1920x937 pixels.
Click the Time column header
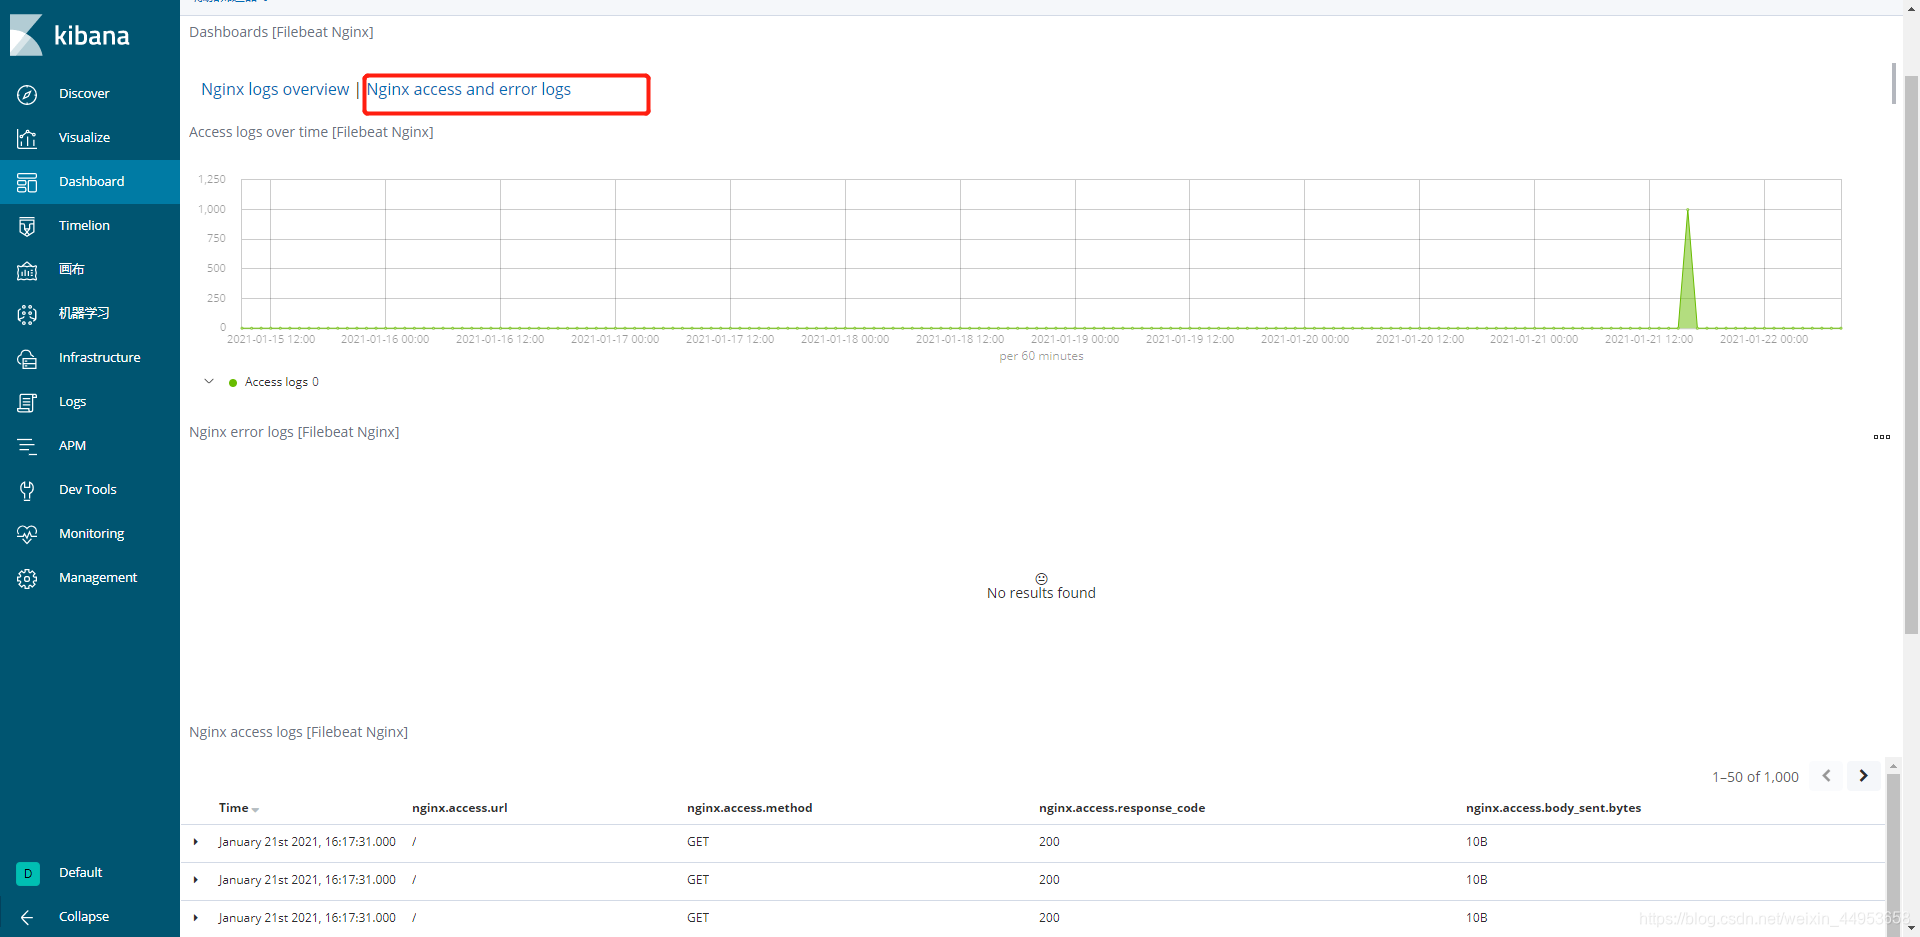tap(233, 808)
